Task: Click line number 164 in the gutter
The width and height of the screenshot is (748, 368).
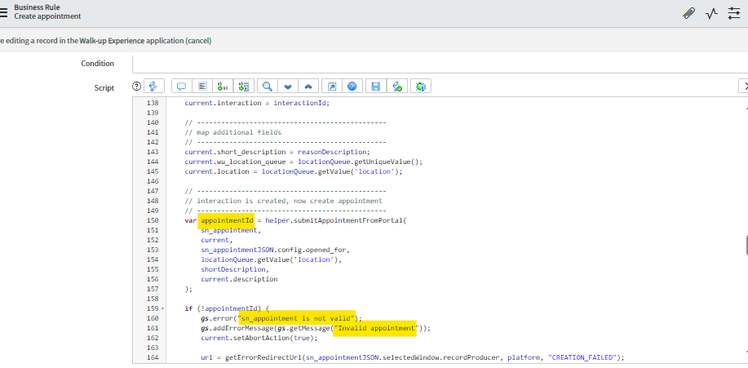Action: tap(153, 357)
